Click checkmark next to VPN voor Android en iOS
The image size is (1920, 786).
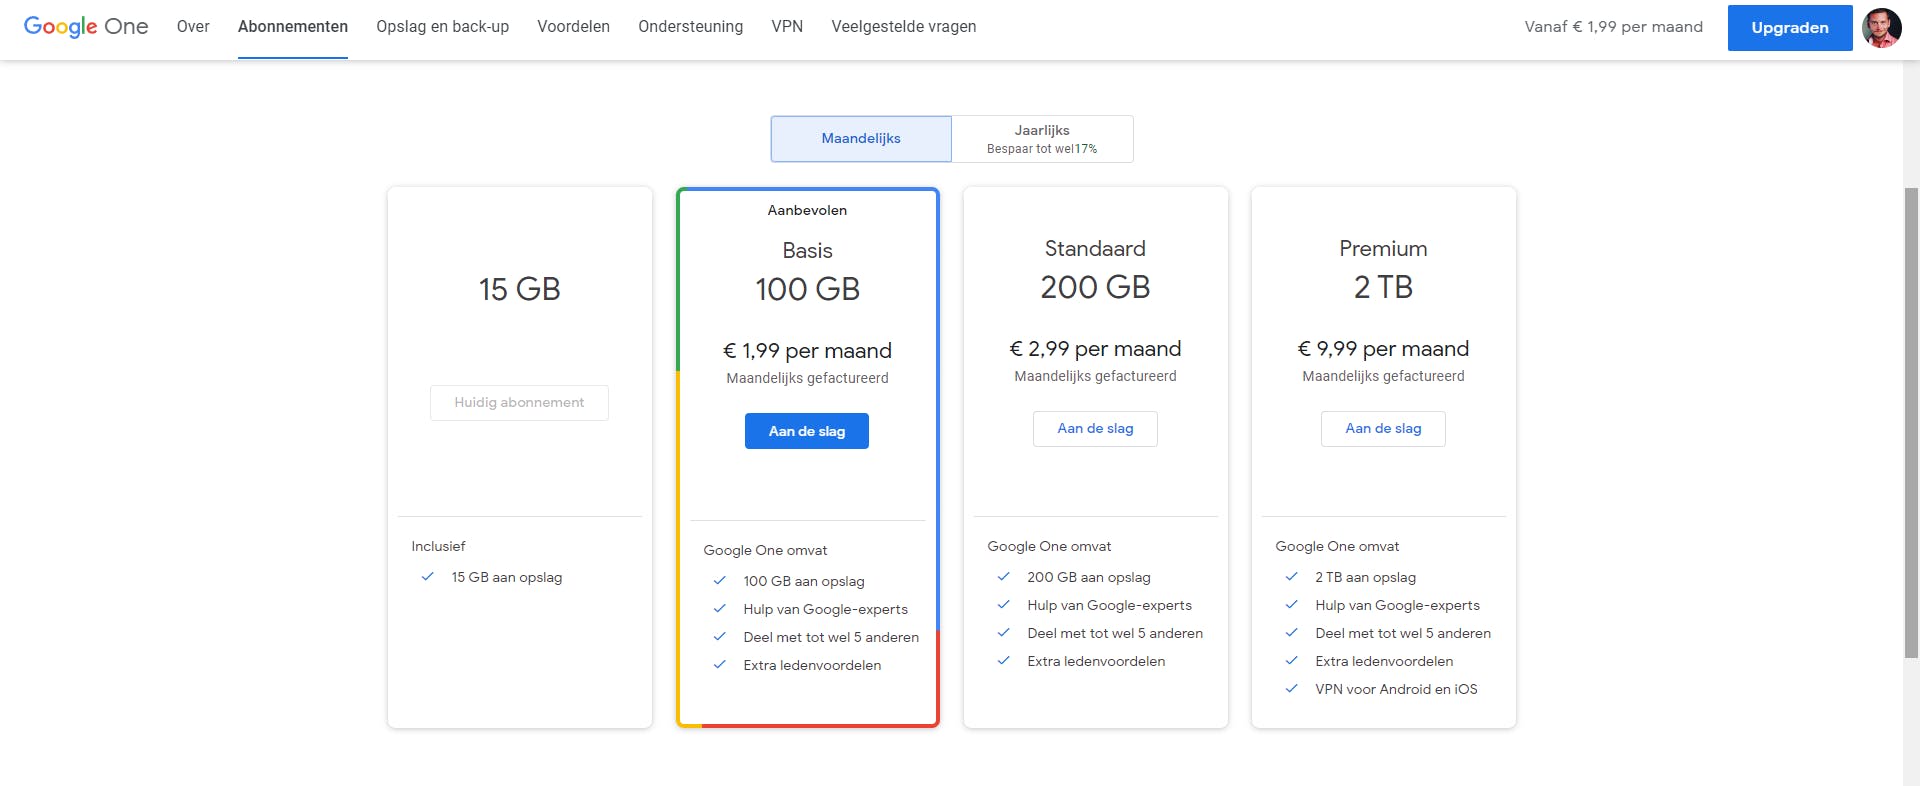tap(1292, 689)
